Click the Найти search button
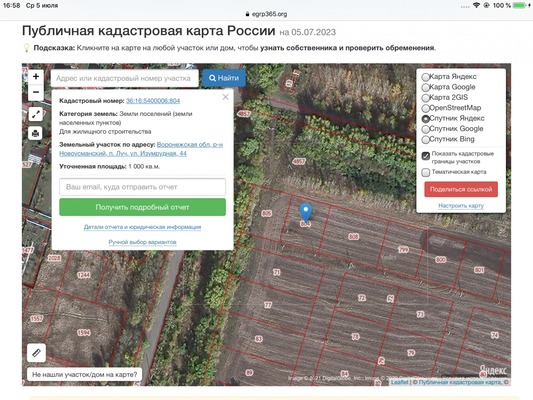 (224, 78)
